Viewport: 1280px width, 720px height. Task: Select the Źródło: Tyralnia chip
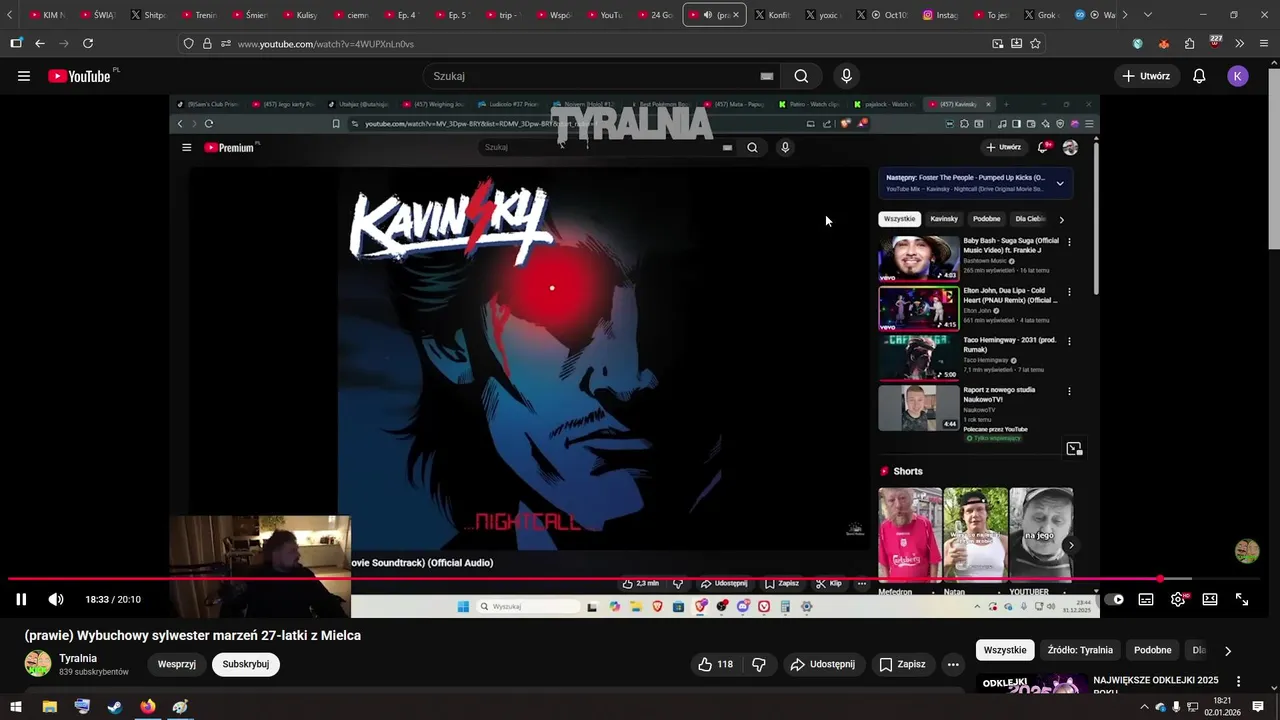[x=1080, y=650]
